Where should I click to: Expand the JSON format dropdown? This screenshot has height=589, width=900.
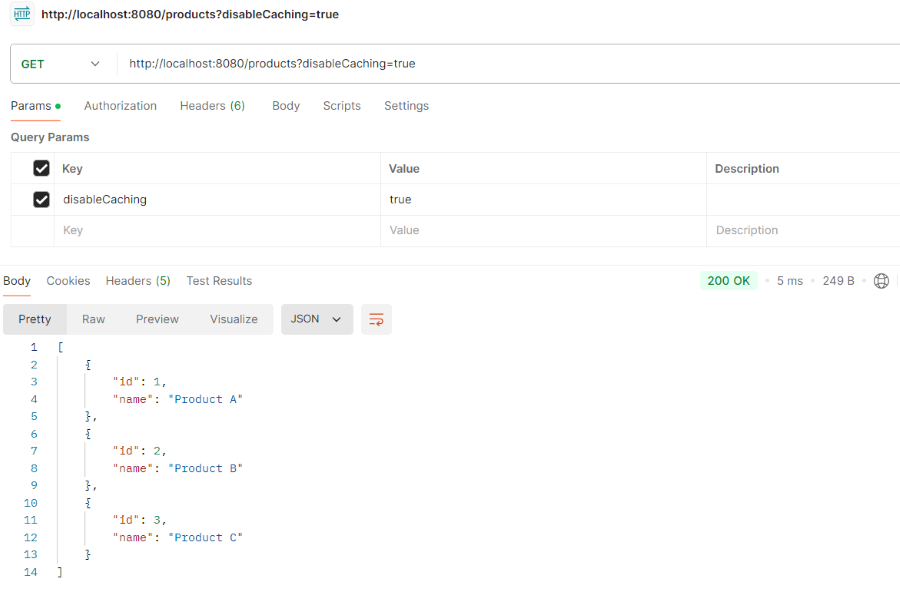[317, 319]
